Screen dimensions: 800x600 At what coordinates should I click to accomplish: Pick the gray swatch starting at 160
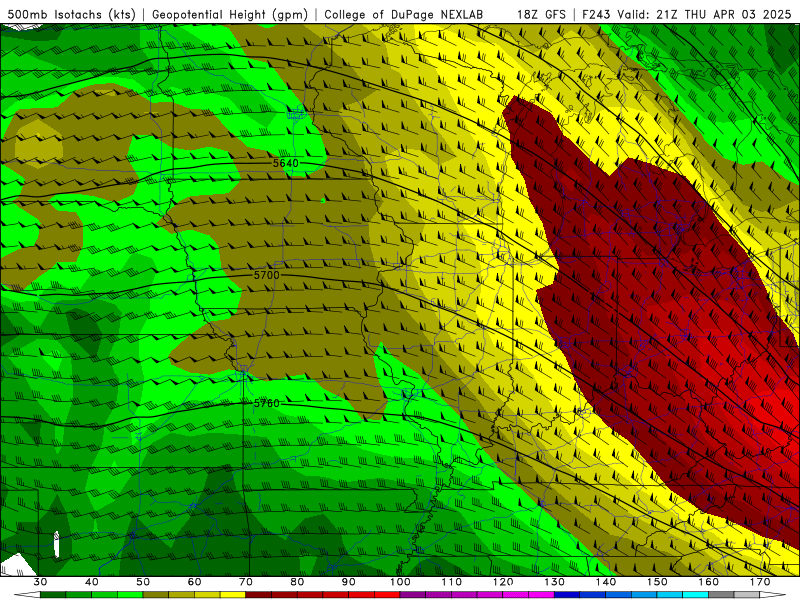721,595
